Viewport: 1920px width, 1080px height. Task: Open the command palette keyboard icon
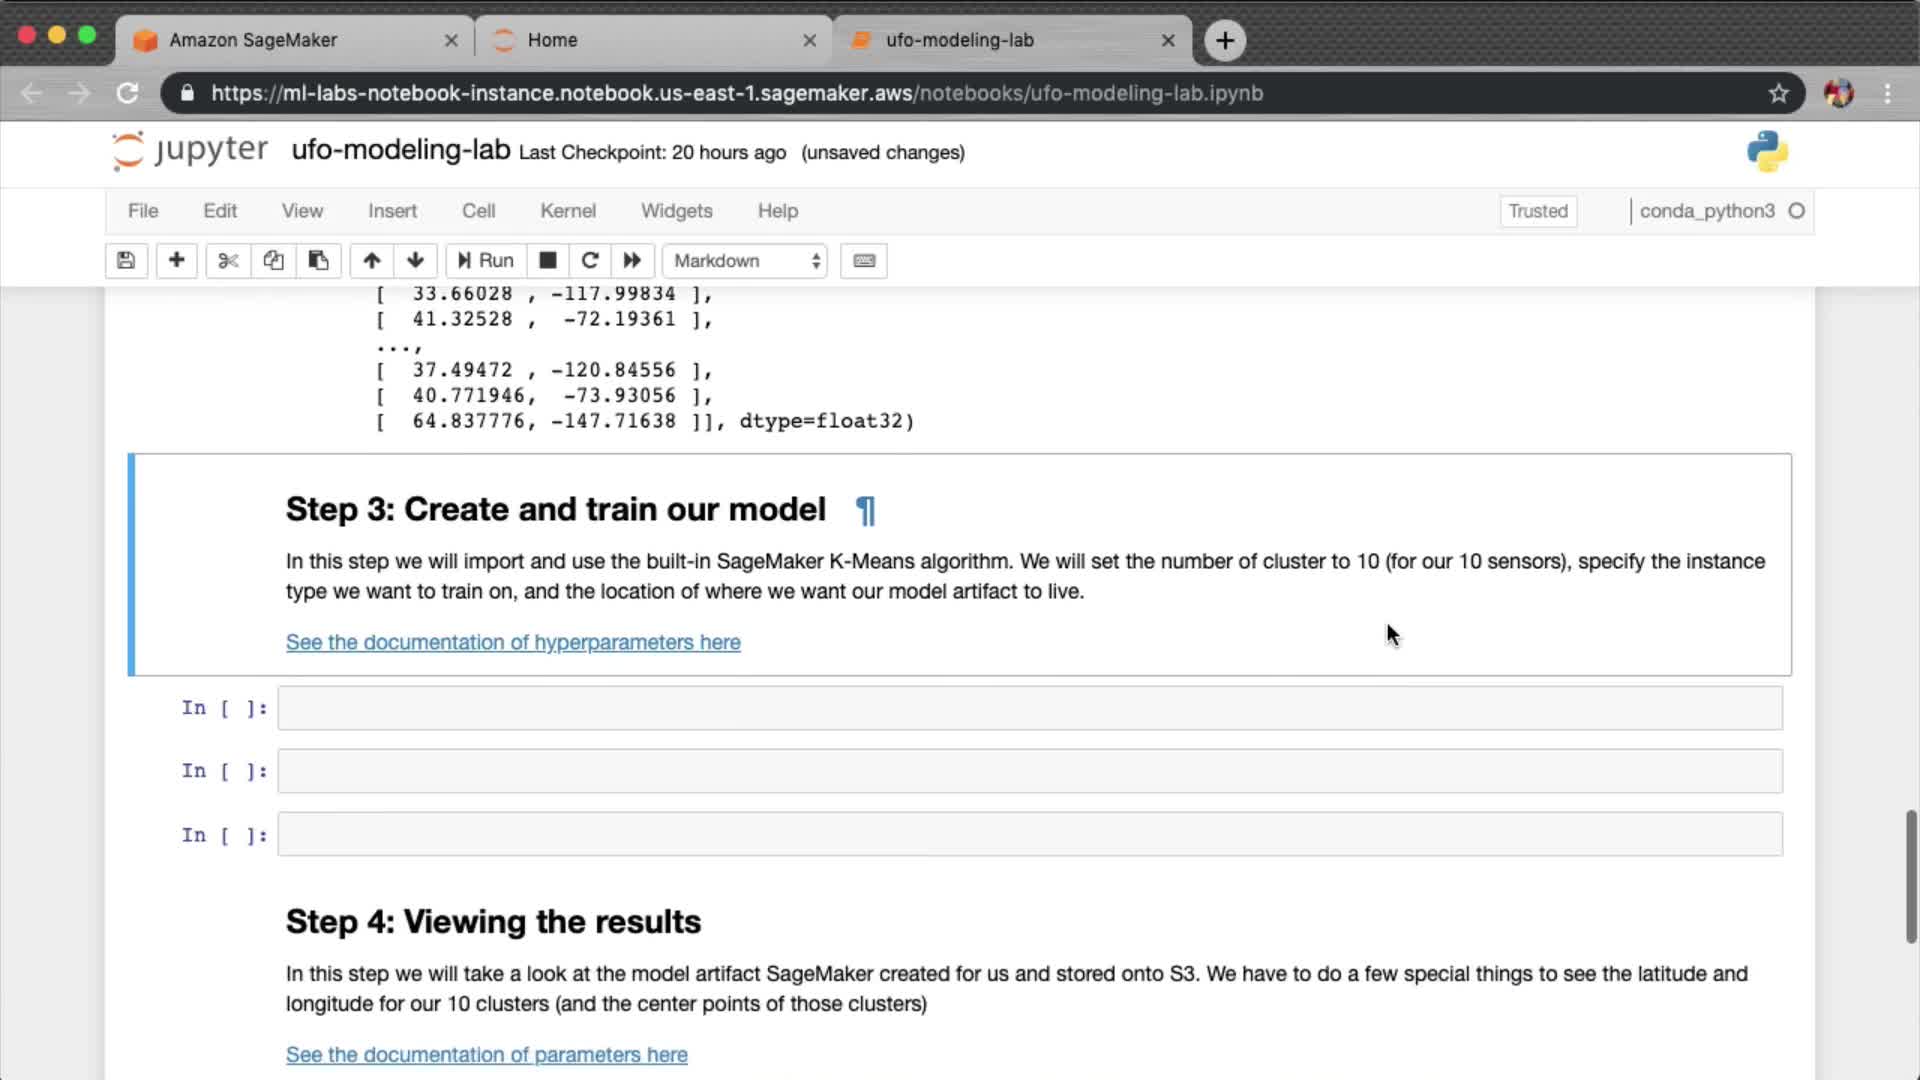[x=864, y=261]
